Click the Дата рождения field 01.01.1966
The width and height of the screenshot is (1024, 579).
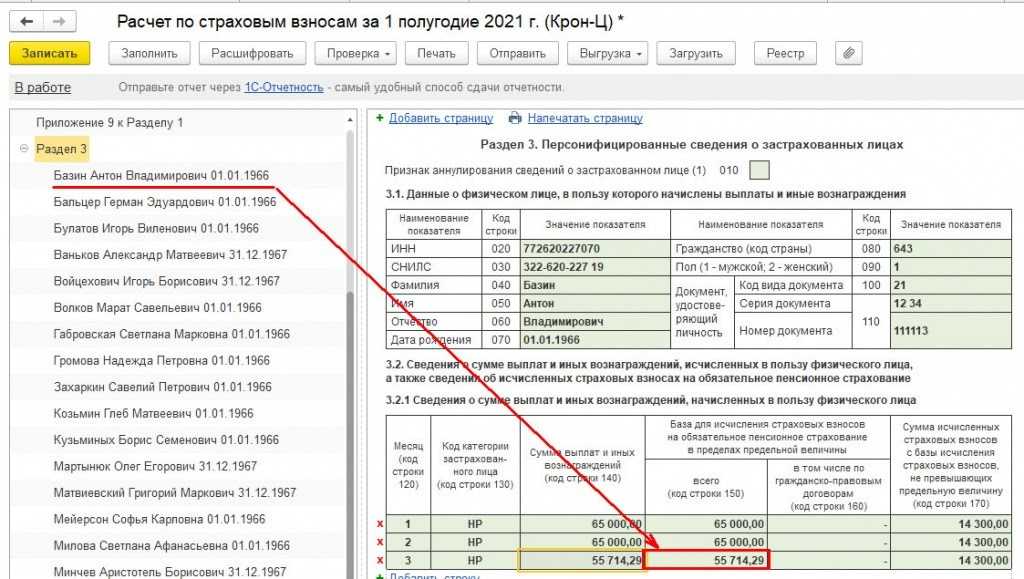(595, 340)
